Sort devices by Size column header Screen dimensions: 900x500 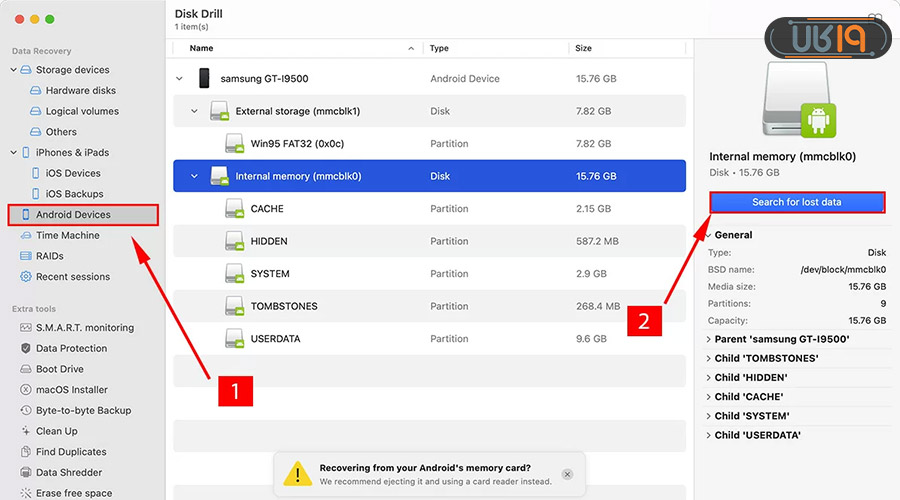click(584, 48)
